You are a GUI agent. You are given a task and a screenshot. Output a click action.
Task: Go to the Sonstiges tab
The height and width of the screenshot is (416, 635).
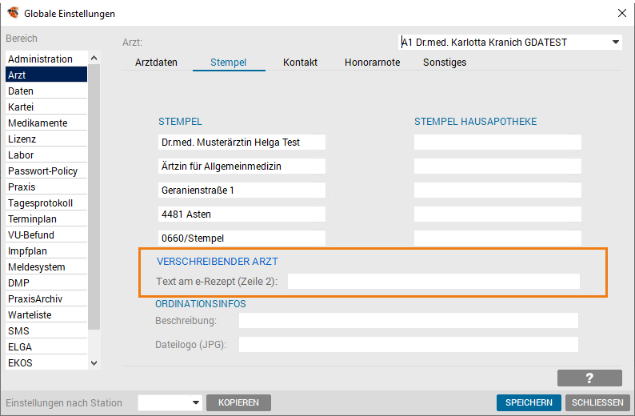click(x=443, y=62)
